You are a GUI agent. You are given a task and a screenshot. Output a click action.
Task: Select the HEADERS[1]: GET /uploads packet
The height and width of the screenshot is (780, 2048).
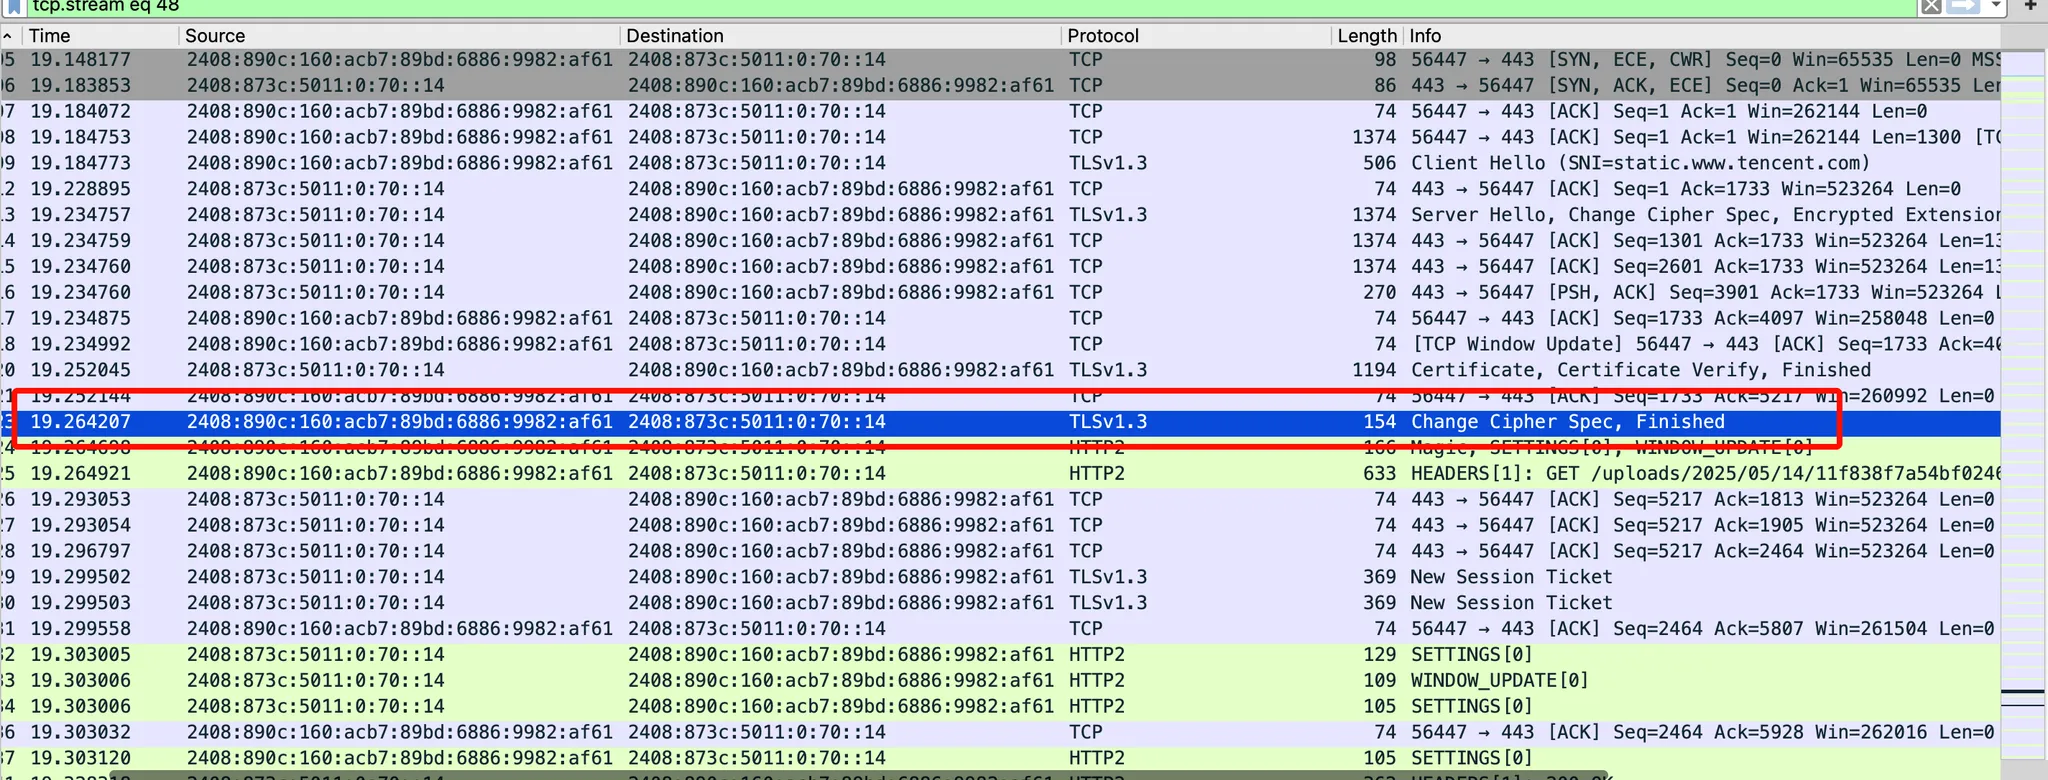[1000, 474]
